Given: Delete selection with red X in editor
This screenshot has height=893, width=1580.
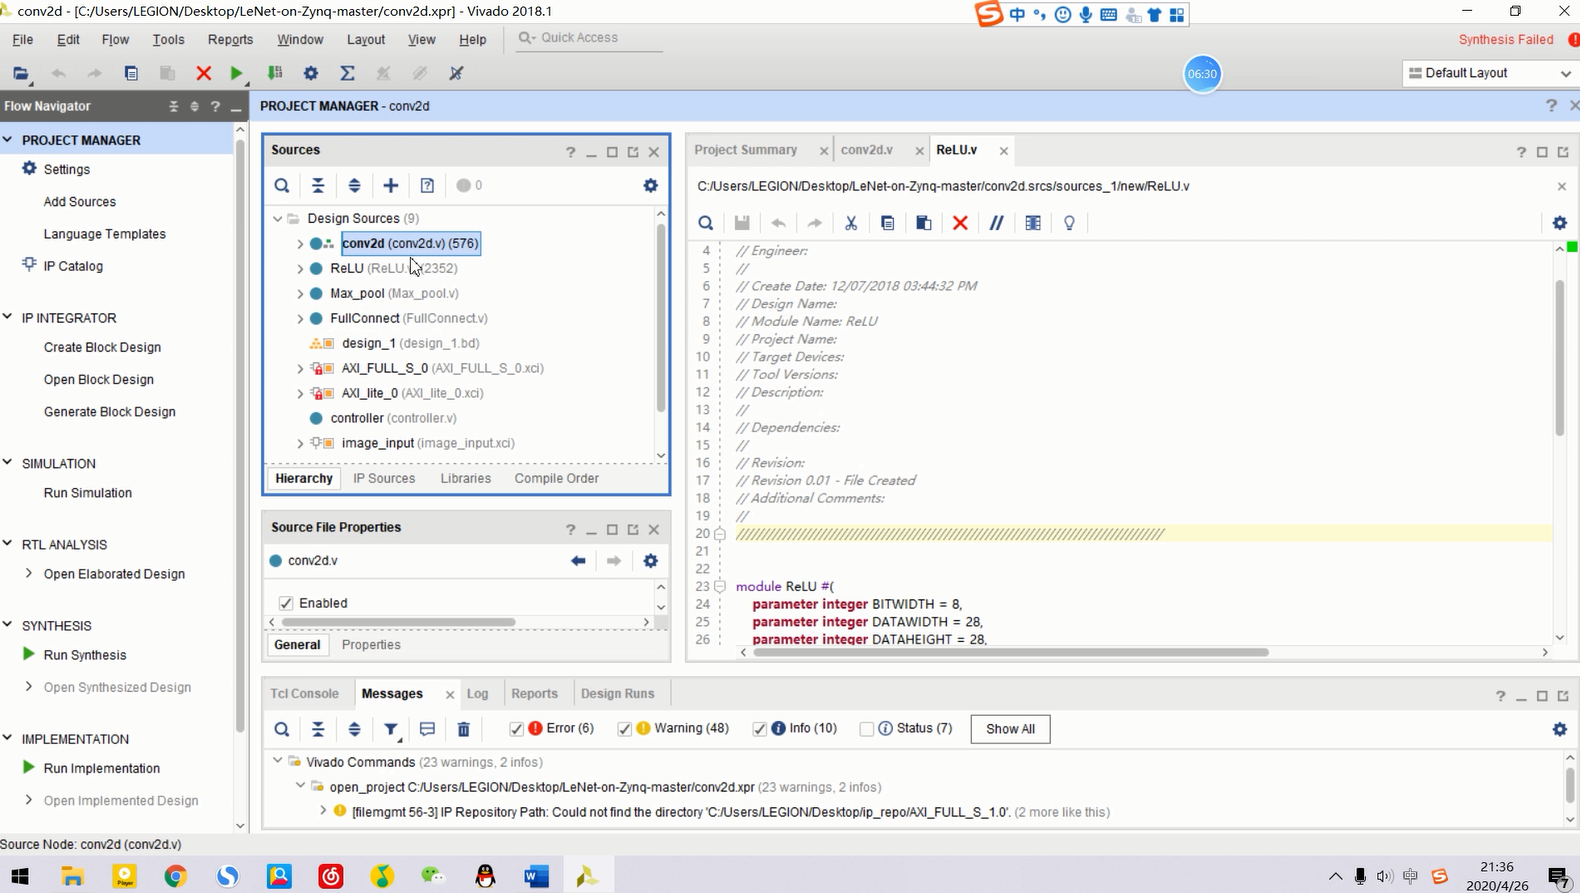Looking at the screenshot, I should [960, 223].
